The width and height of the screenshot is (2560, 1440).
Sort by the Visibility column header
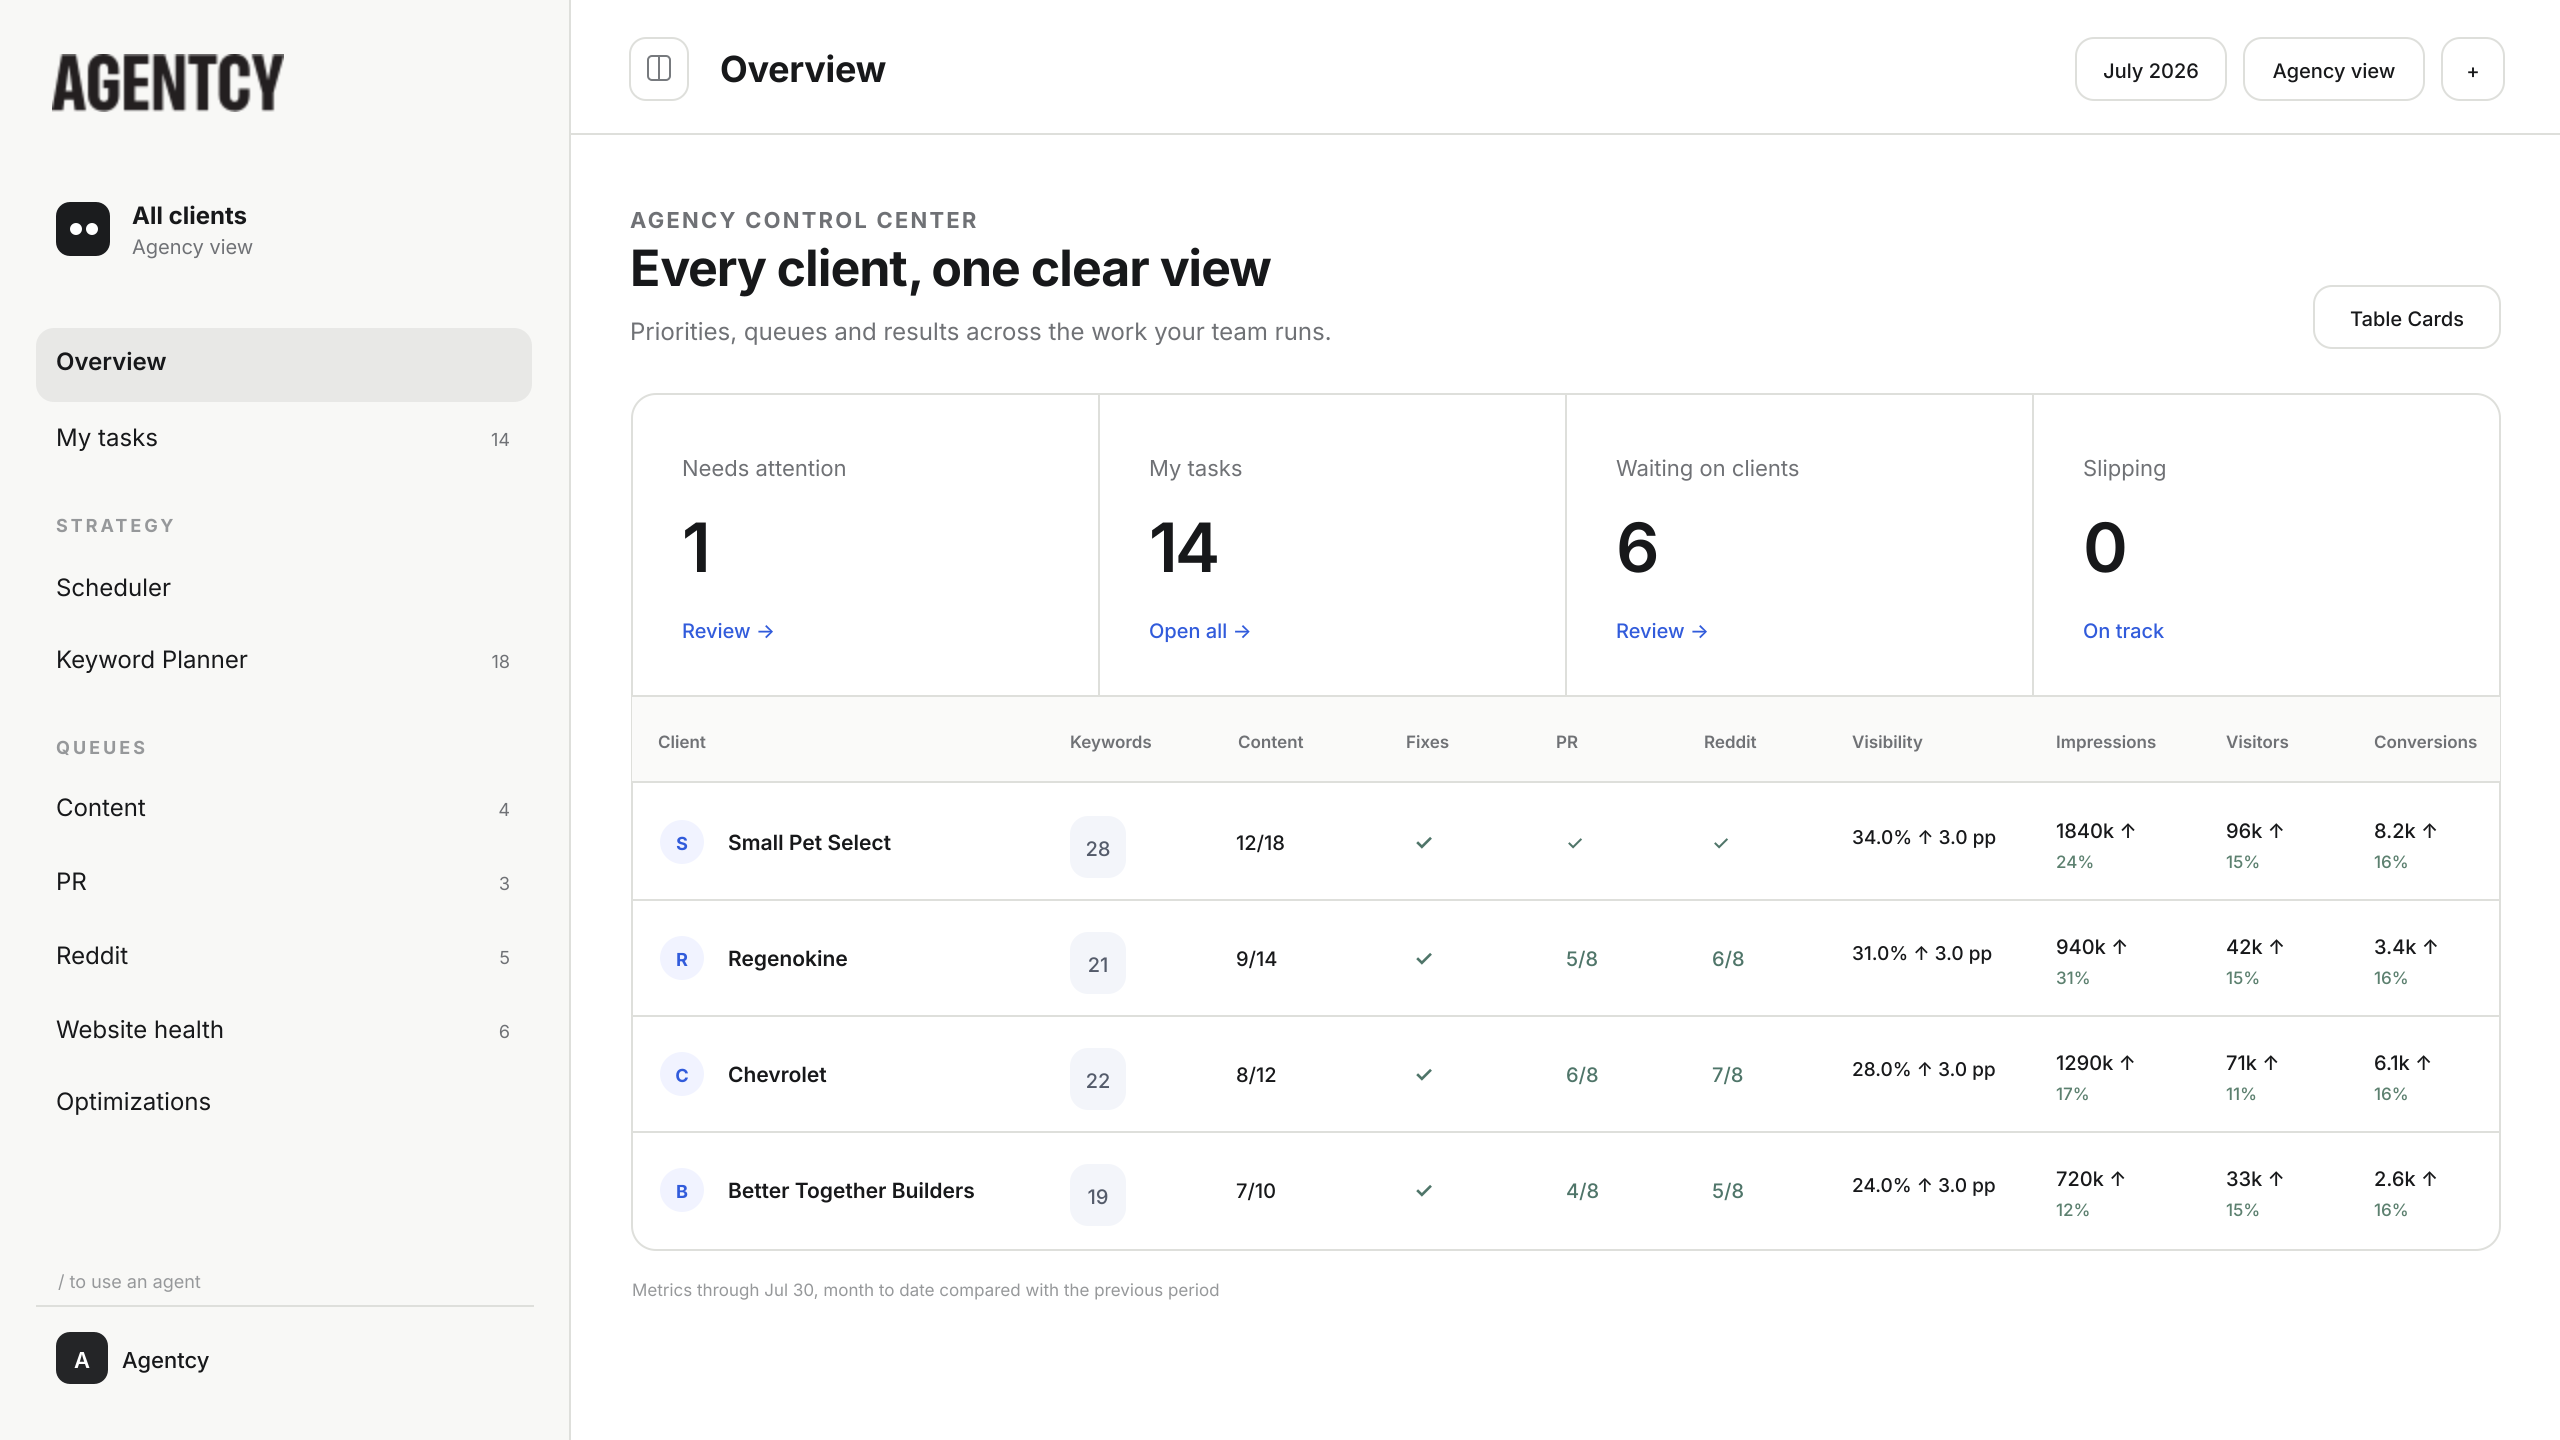click(1887, 742)
